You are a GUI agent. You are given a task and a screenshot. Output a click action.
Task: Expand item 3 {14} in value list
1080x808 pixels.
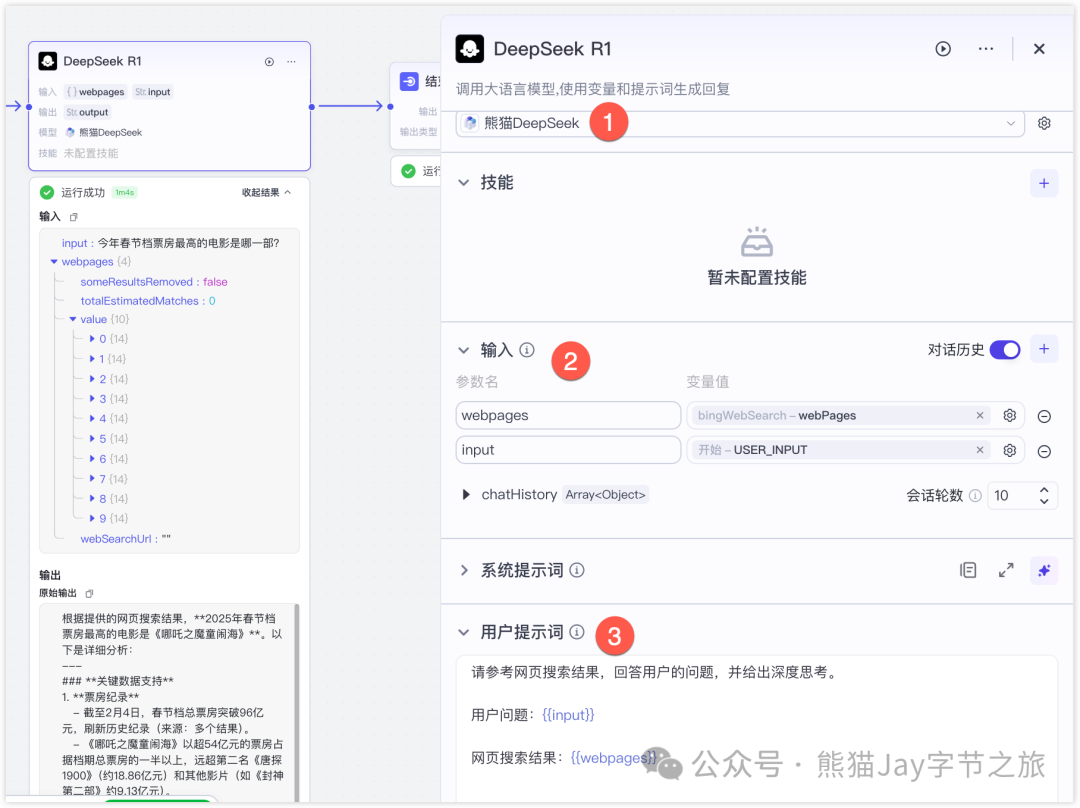point(92,399)
